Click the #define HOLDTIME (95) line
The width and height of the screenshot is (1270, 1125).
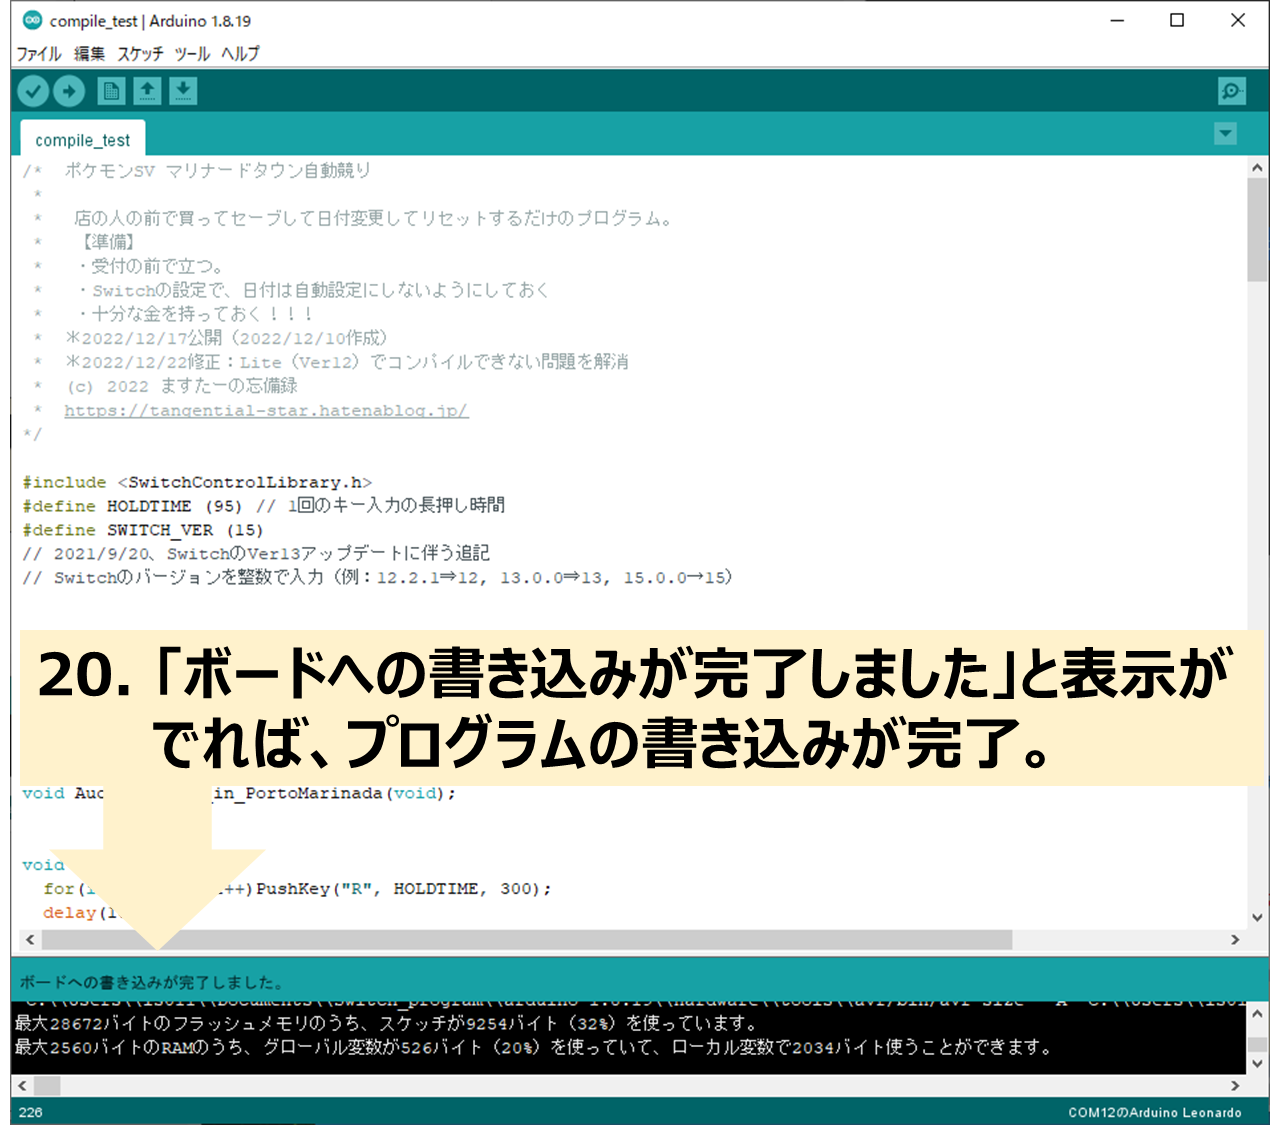click(263, 506)
